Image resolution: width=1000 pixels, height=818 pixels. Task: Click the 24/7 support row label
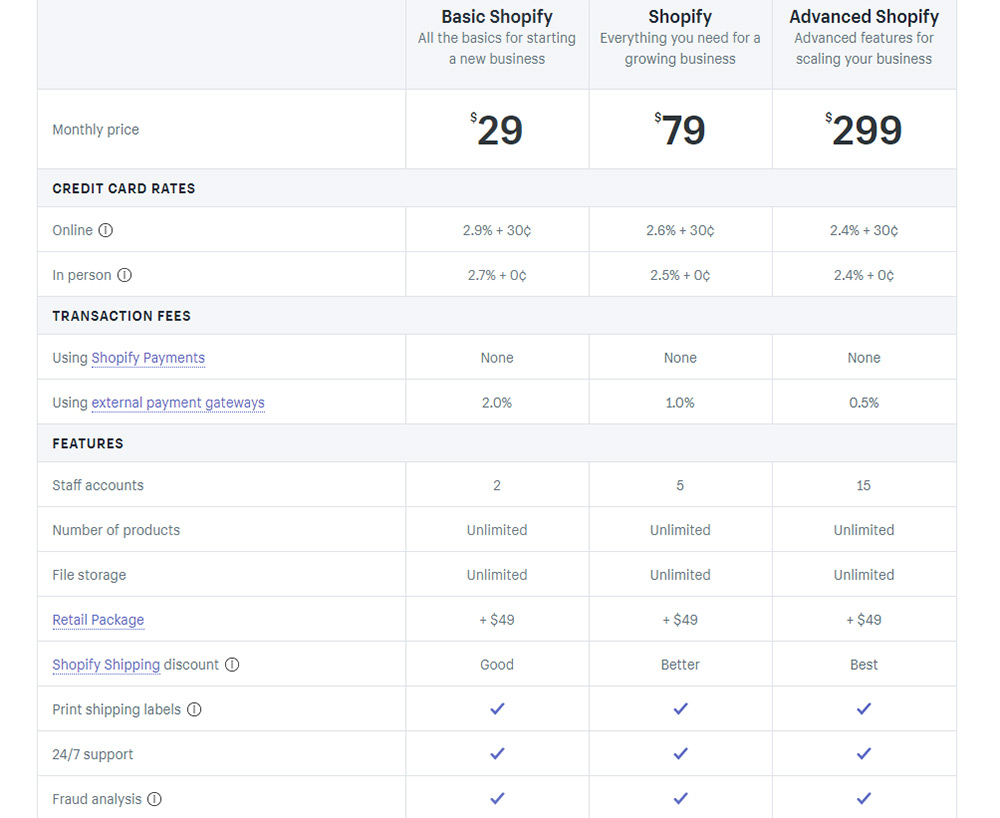(x=92, y=754)
